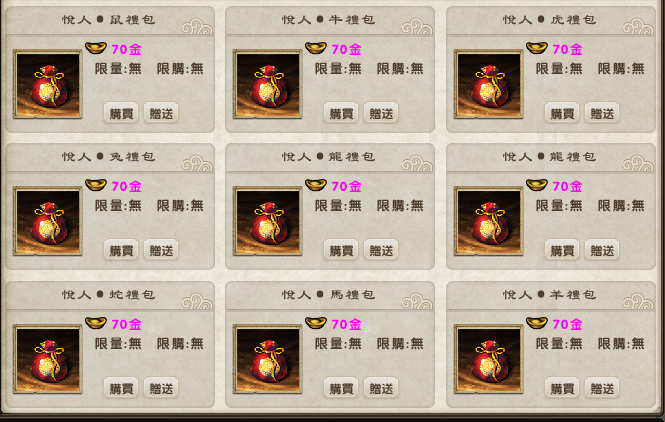Click the gold ingot icon in 羊禮包
The height and width of the screenshot is (422, 665).
pyautogui.click(x=536, y=323)
